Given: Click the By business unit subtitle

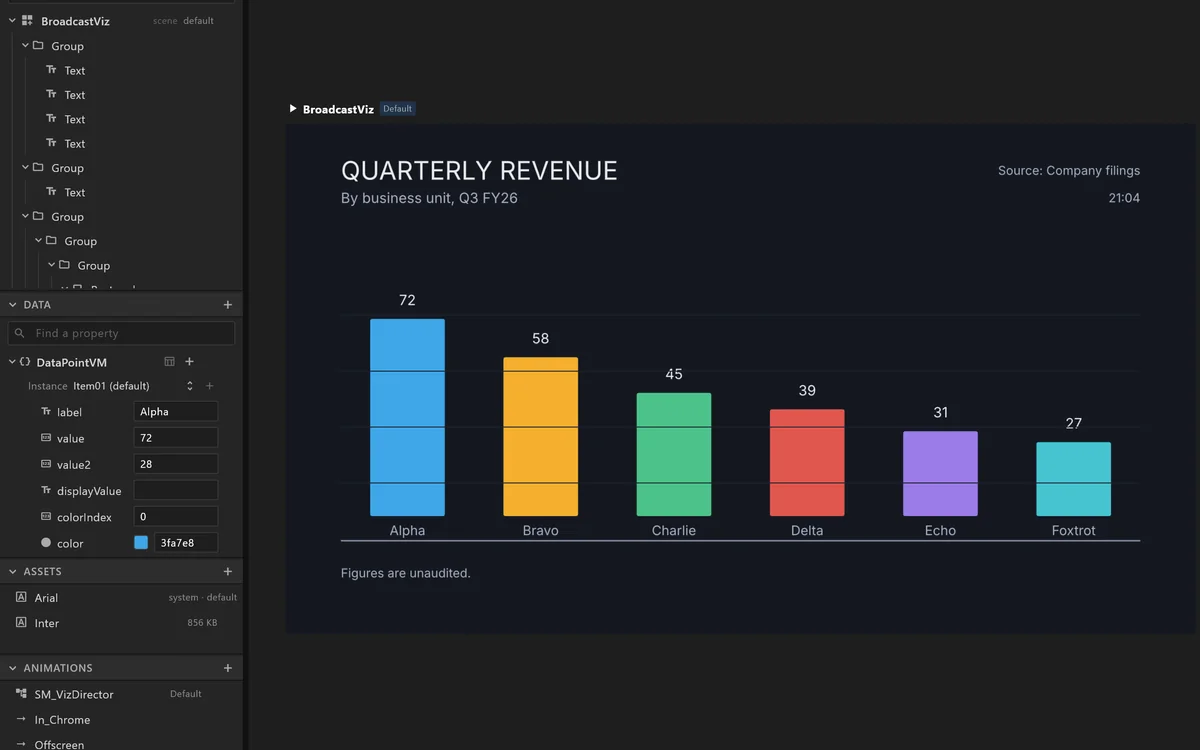Looking at the screenshot, I should (x=429, y=198).
